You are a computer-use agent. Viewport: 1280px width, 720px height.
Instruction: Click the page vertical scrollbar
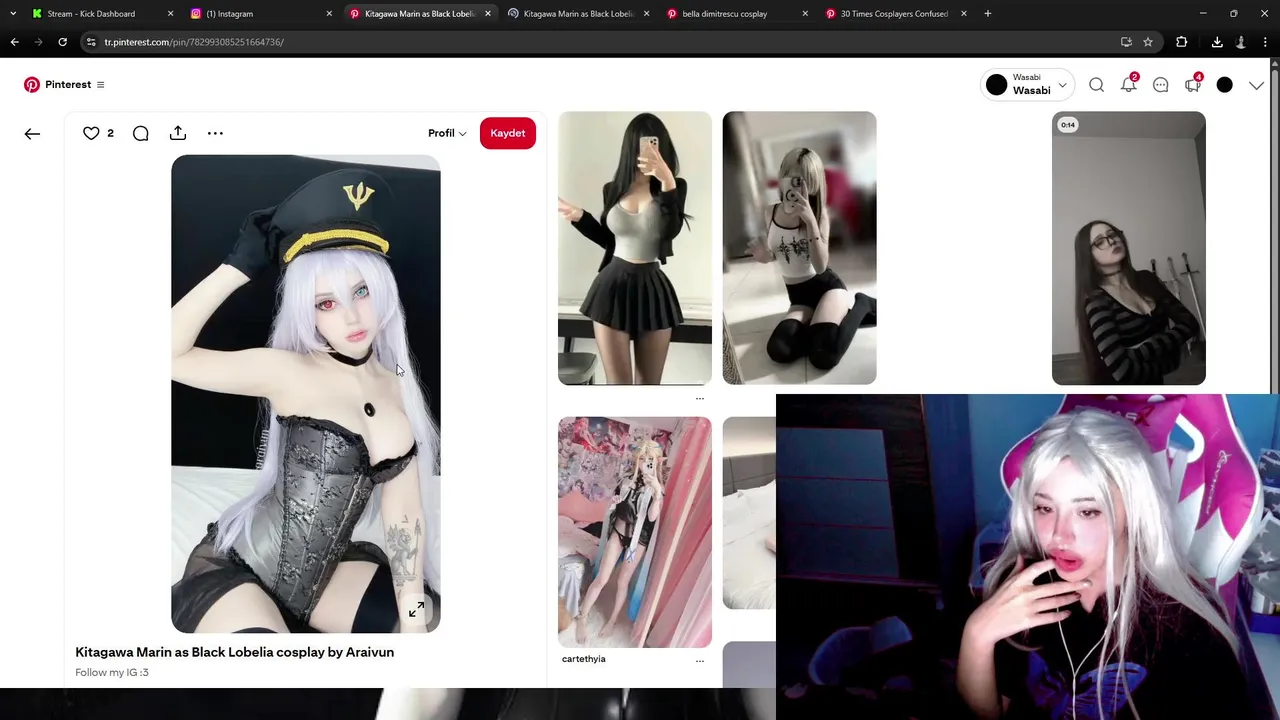tap(1275, 230)
